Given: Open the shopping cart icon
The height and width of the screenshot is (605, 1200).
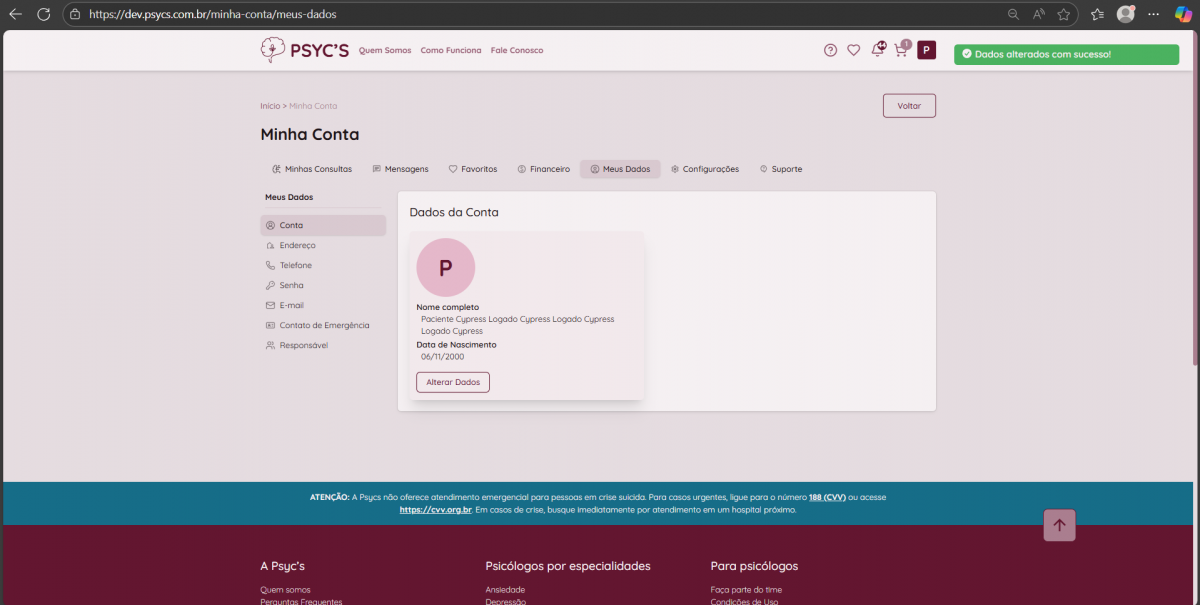Looking at the screenshot, I should tap(901, 50).
